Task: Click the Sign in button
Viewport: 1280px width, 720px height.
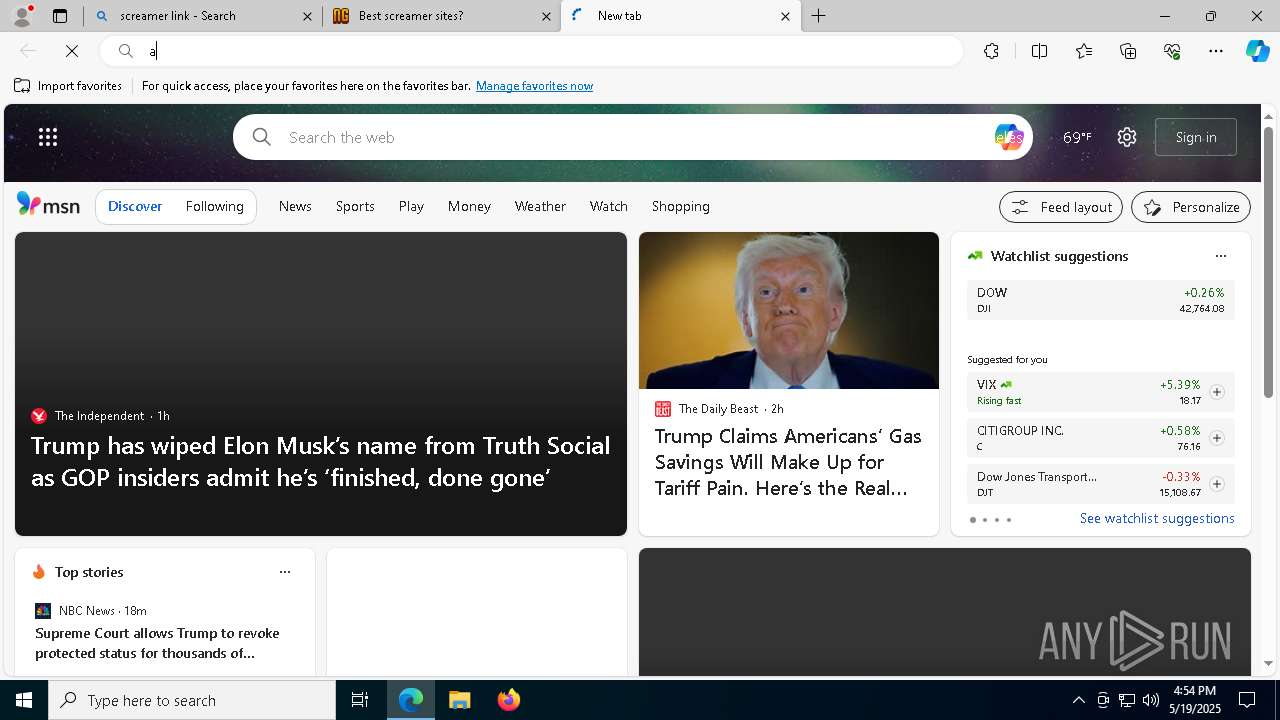Action: tap(1196, 137)
